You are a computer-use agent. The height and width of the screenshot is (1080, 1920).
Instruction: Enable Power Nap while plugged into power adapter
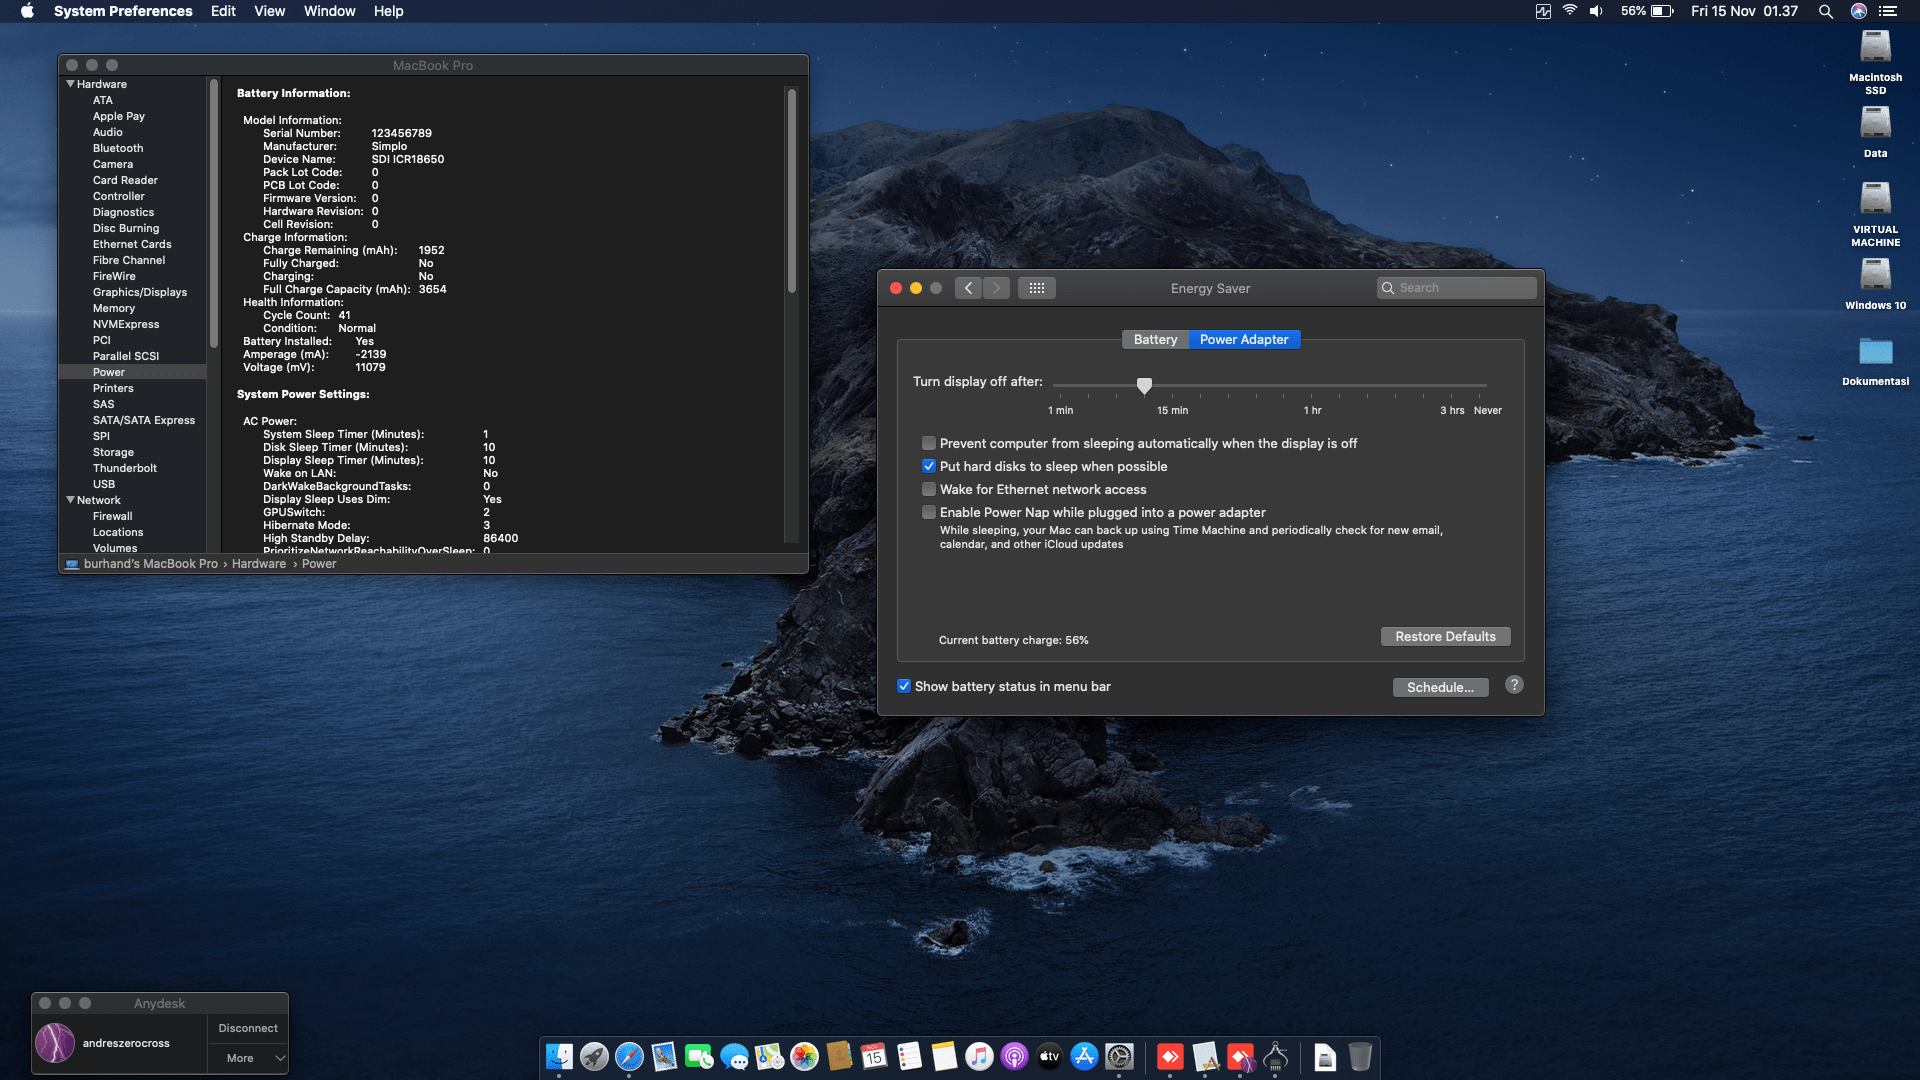tap(929, 512)
